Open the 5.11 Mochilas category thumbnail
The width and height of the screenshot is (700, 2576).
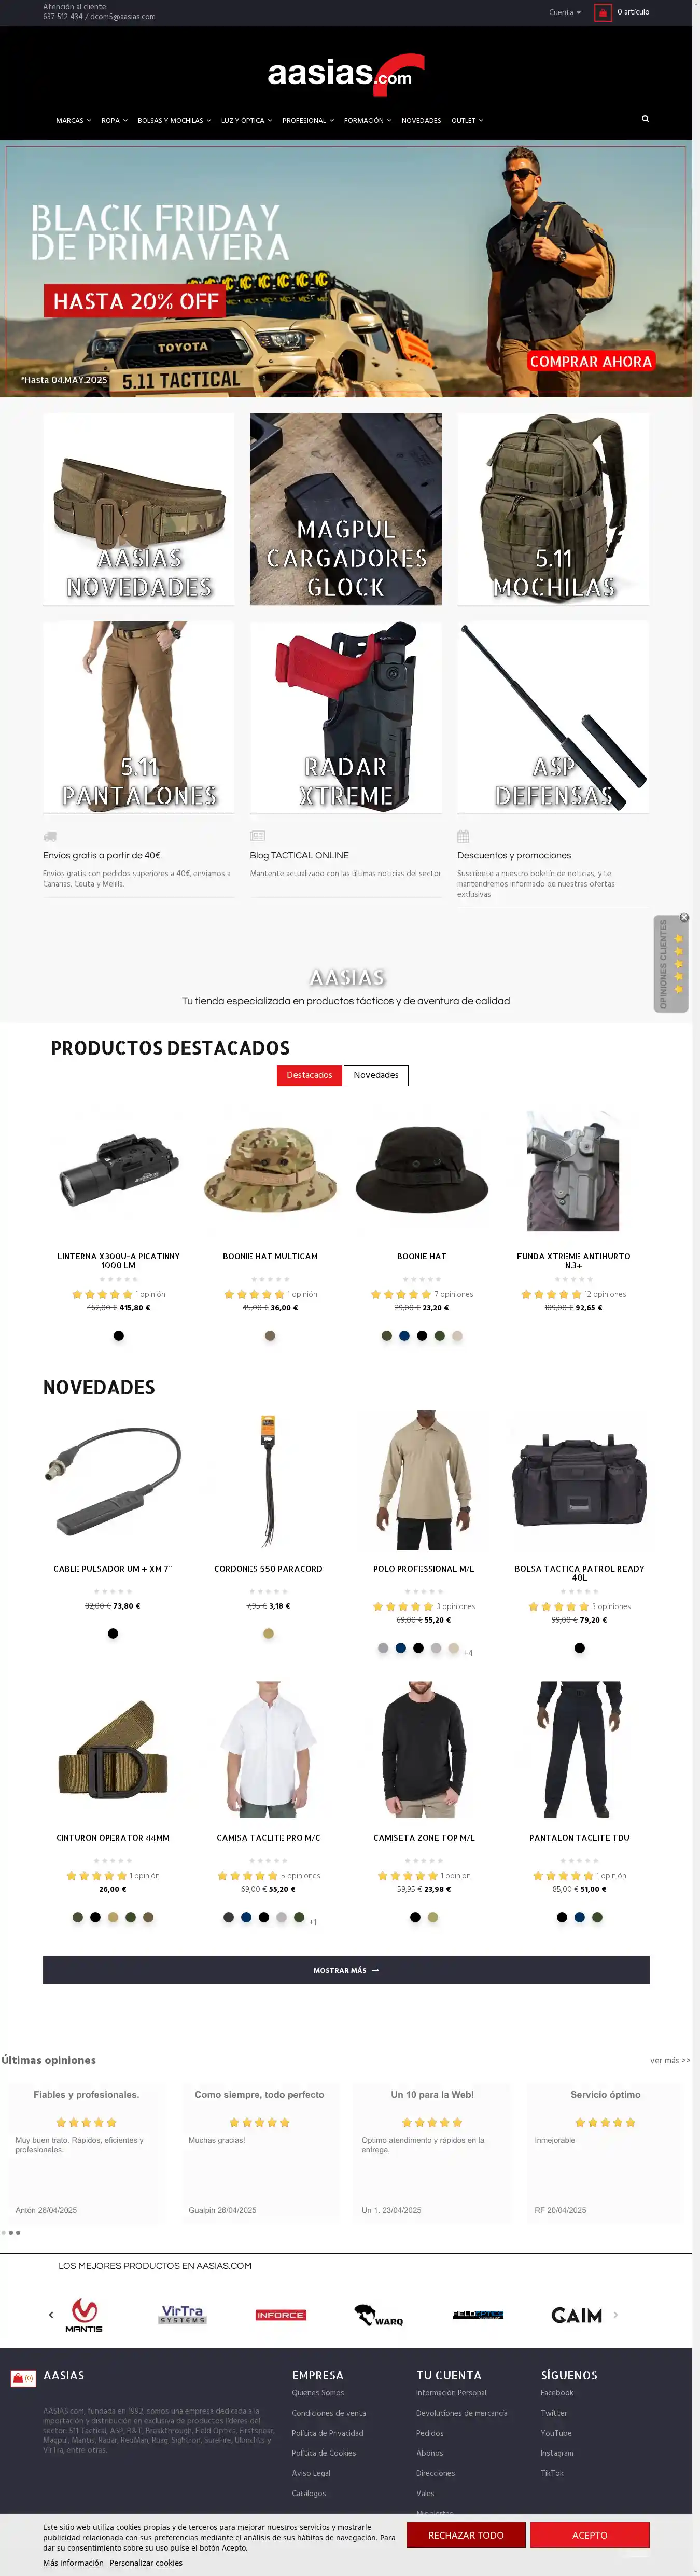coord(553,509)
